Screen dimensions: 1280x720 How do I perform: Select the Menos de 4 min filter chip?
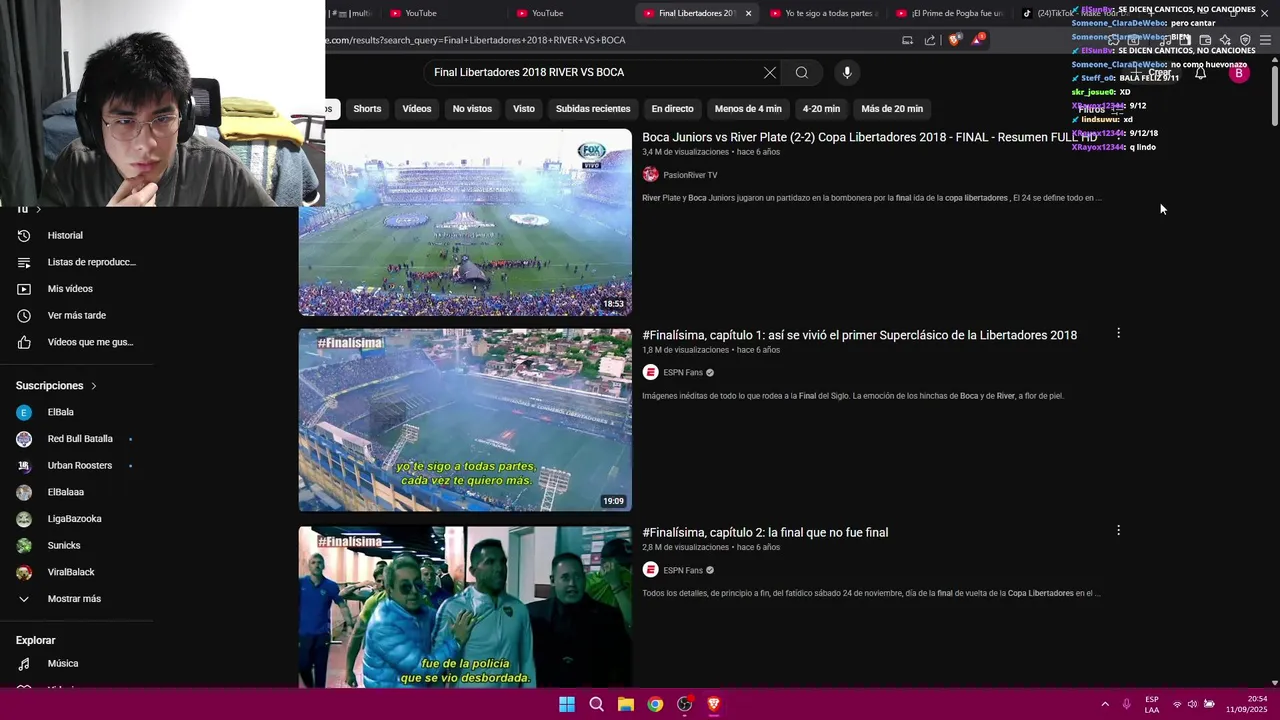click(748, 108)
